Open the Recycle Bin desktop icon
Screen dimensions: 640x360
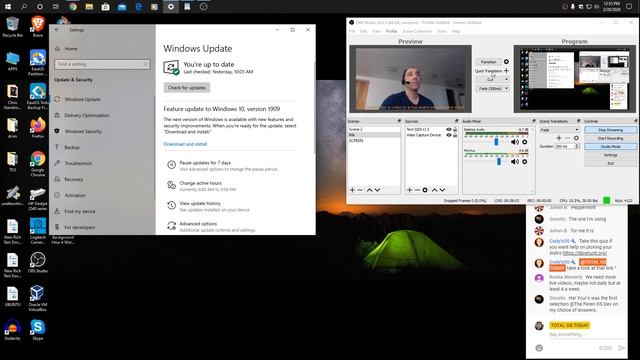[12, 27]
